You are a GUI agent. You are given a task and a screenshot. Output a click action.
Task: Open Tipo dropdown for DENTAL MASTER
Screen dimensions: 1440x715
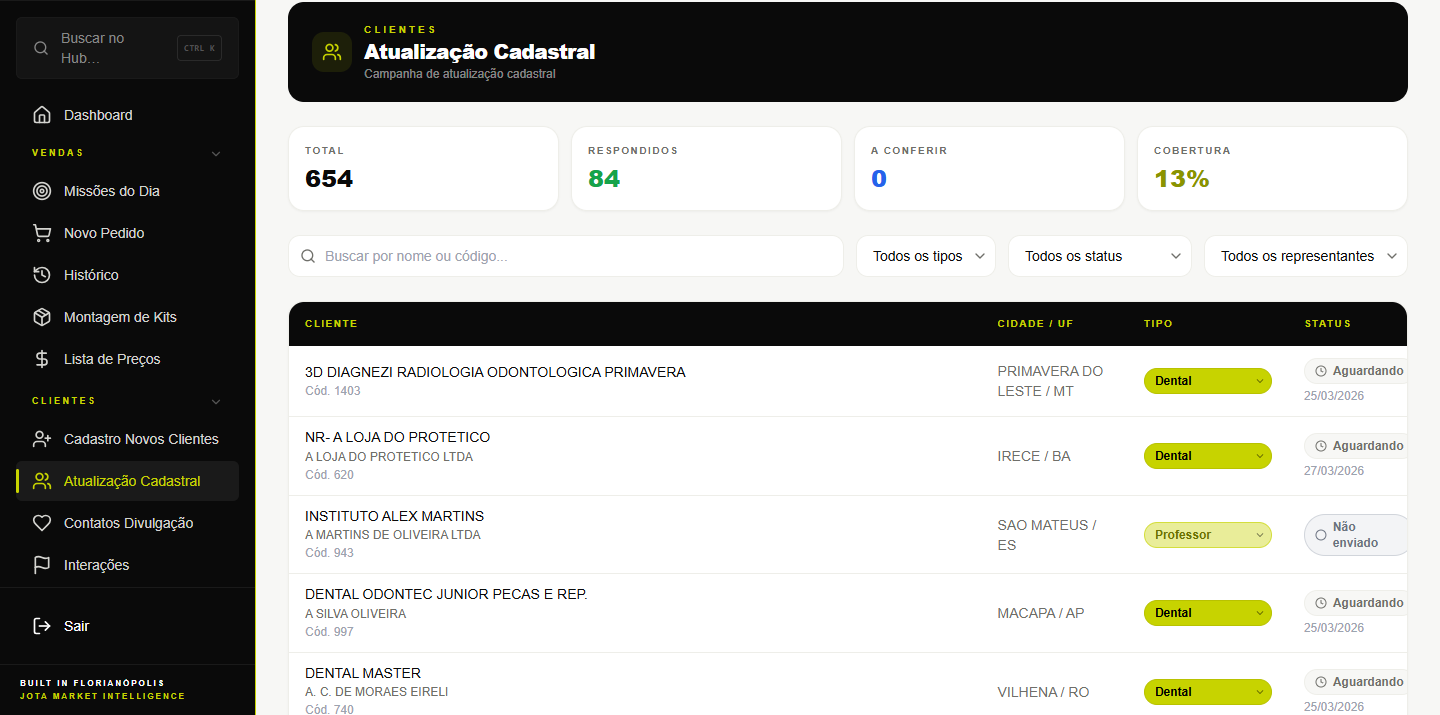tap(1208, 692)
